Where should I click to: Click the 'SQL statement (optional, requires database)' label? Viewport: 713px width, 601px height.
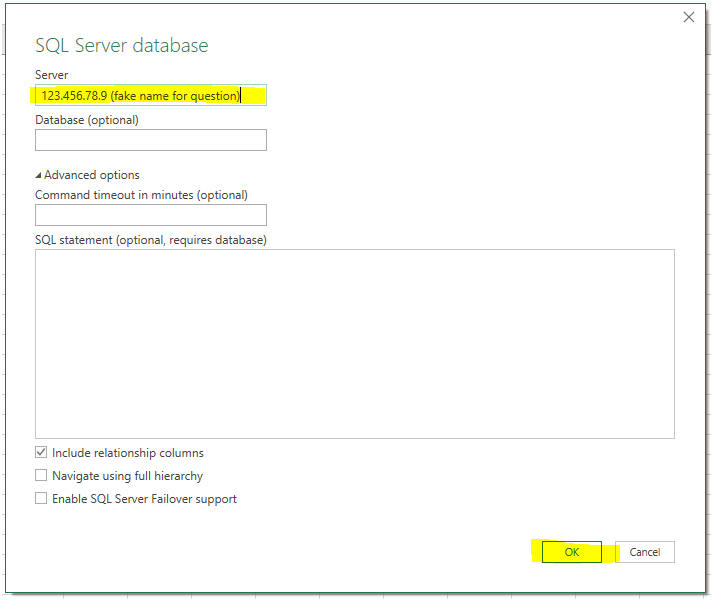(151, 240)
